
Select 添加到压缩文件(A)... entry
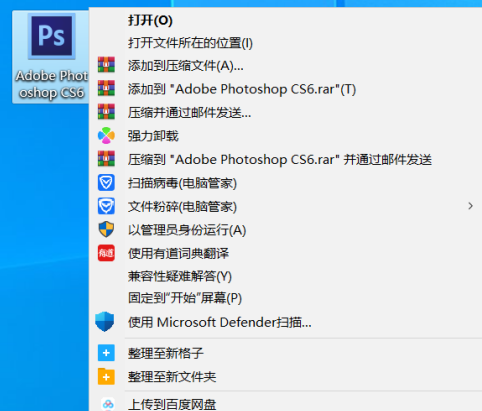[x=186, y=66]
